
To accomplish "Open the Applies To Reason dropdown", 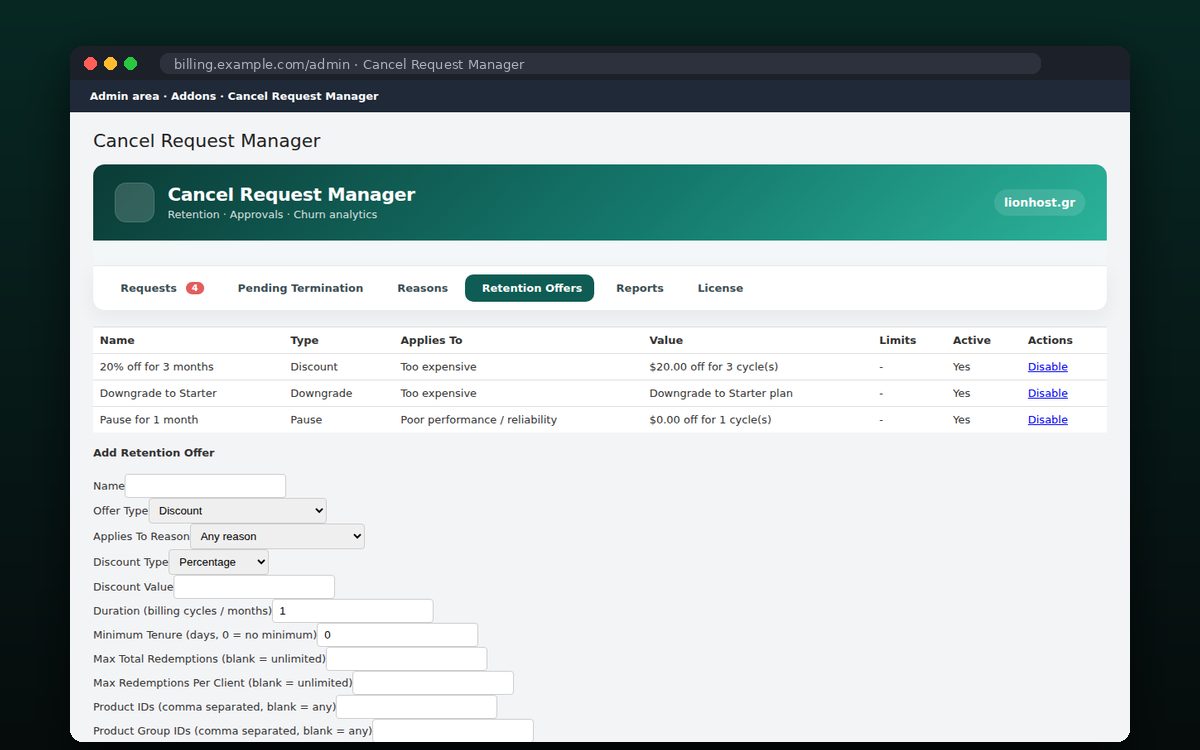I will pos(277,537).
